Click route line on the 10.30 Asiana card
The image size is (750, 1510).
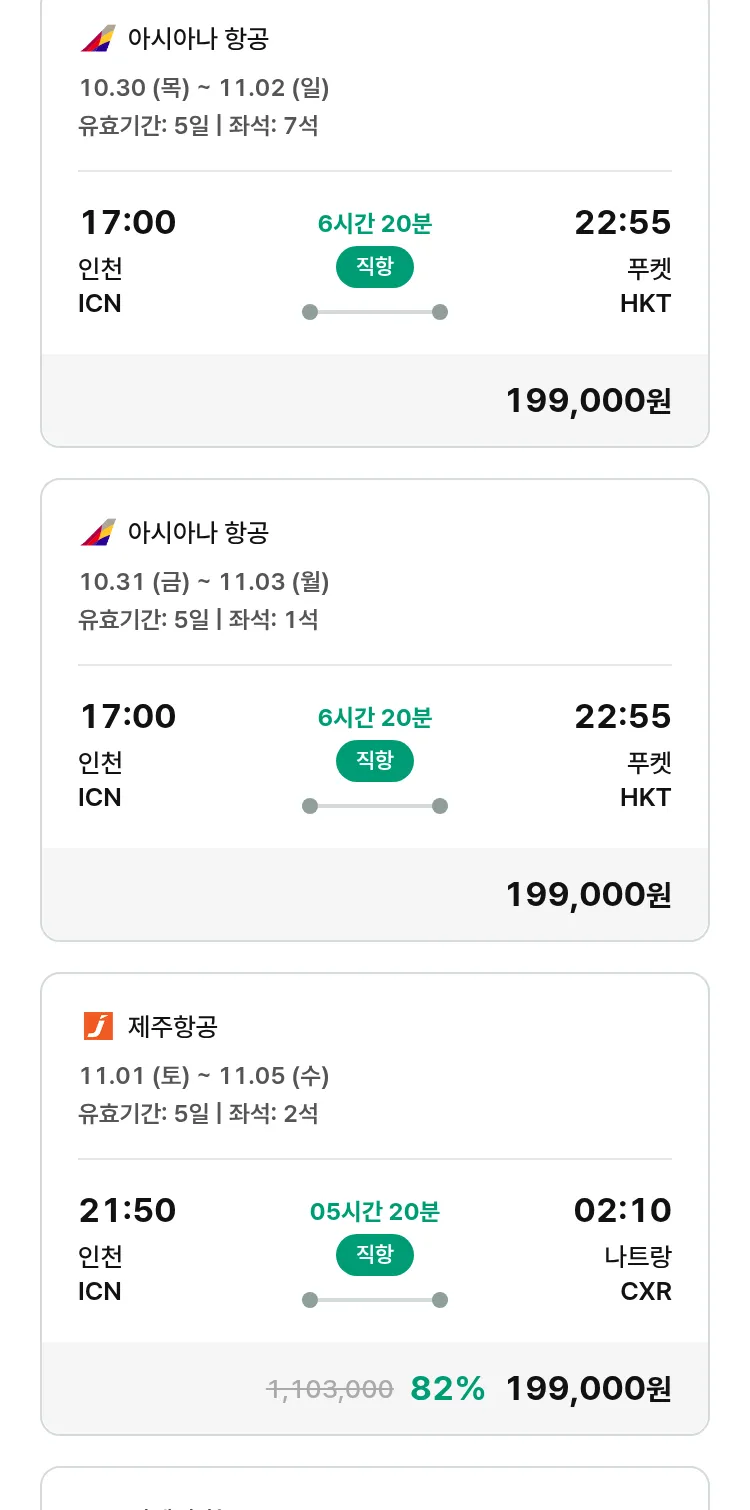[375, 312]
